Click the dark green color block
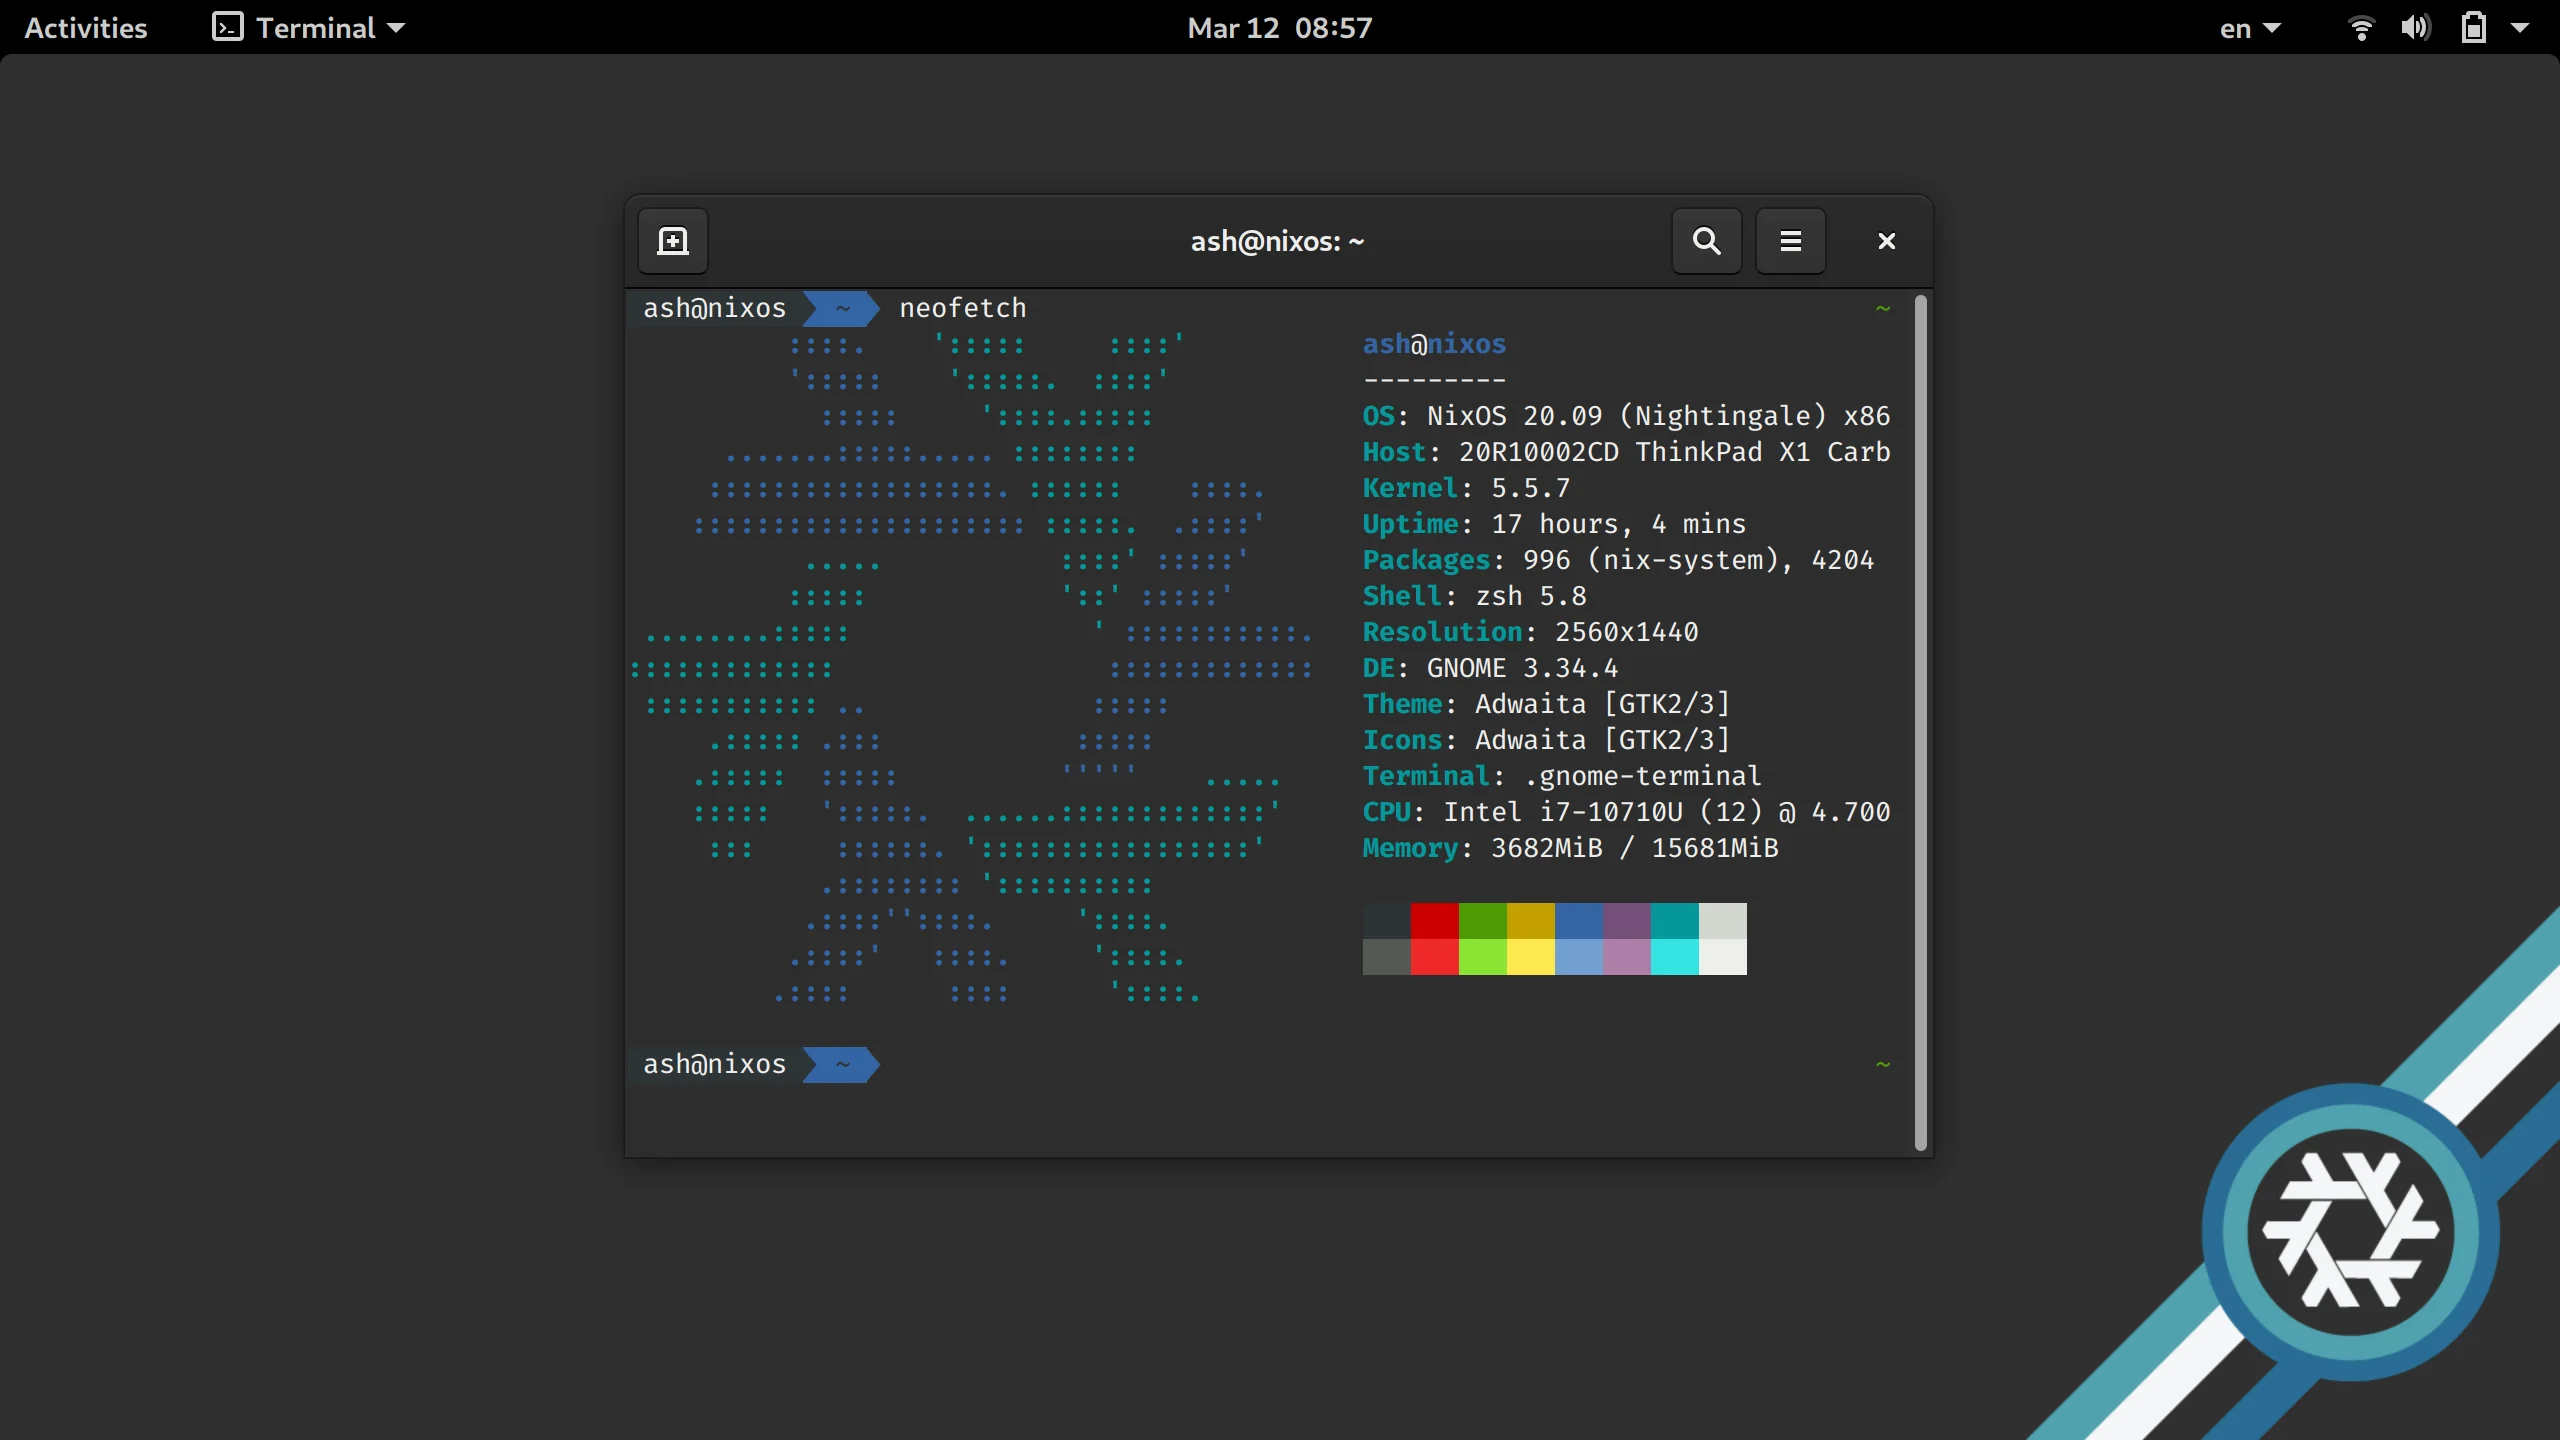The height and width of the screenshot is (1440, 2560). 1483,921
